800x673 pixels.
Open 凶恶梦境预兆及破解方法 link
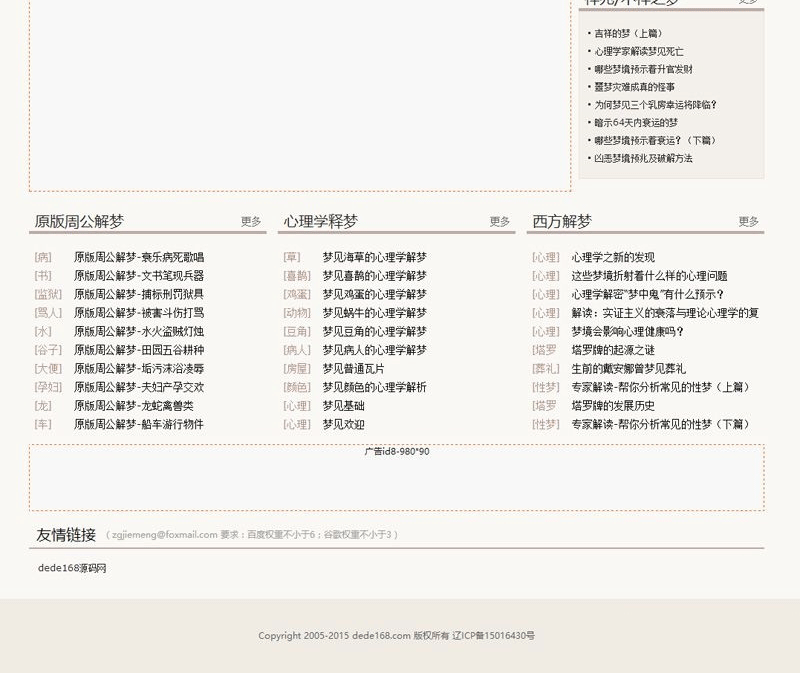pyautogui.click(x=643, y=159)
